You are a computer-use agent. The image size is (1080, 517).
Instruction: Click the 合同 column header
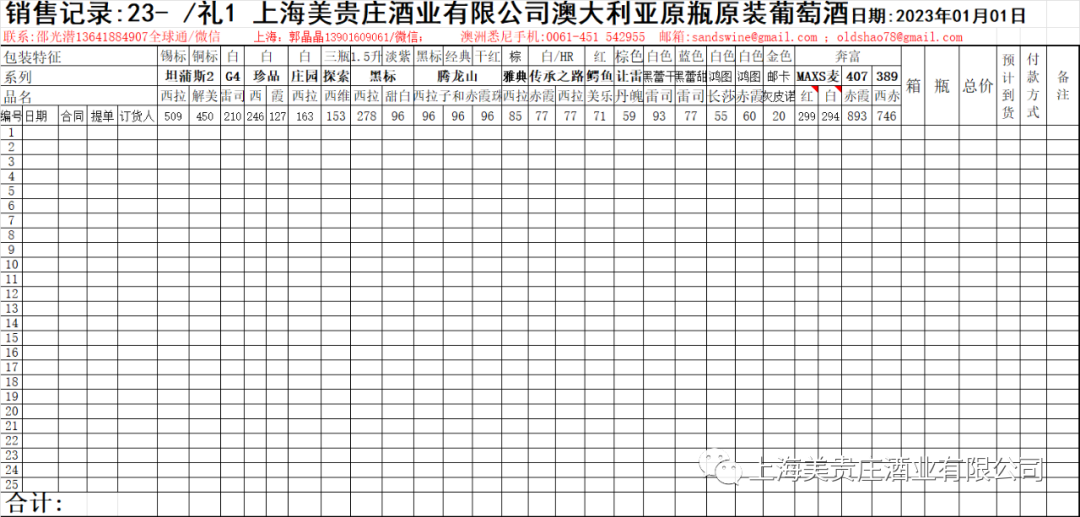72,116
